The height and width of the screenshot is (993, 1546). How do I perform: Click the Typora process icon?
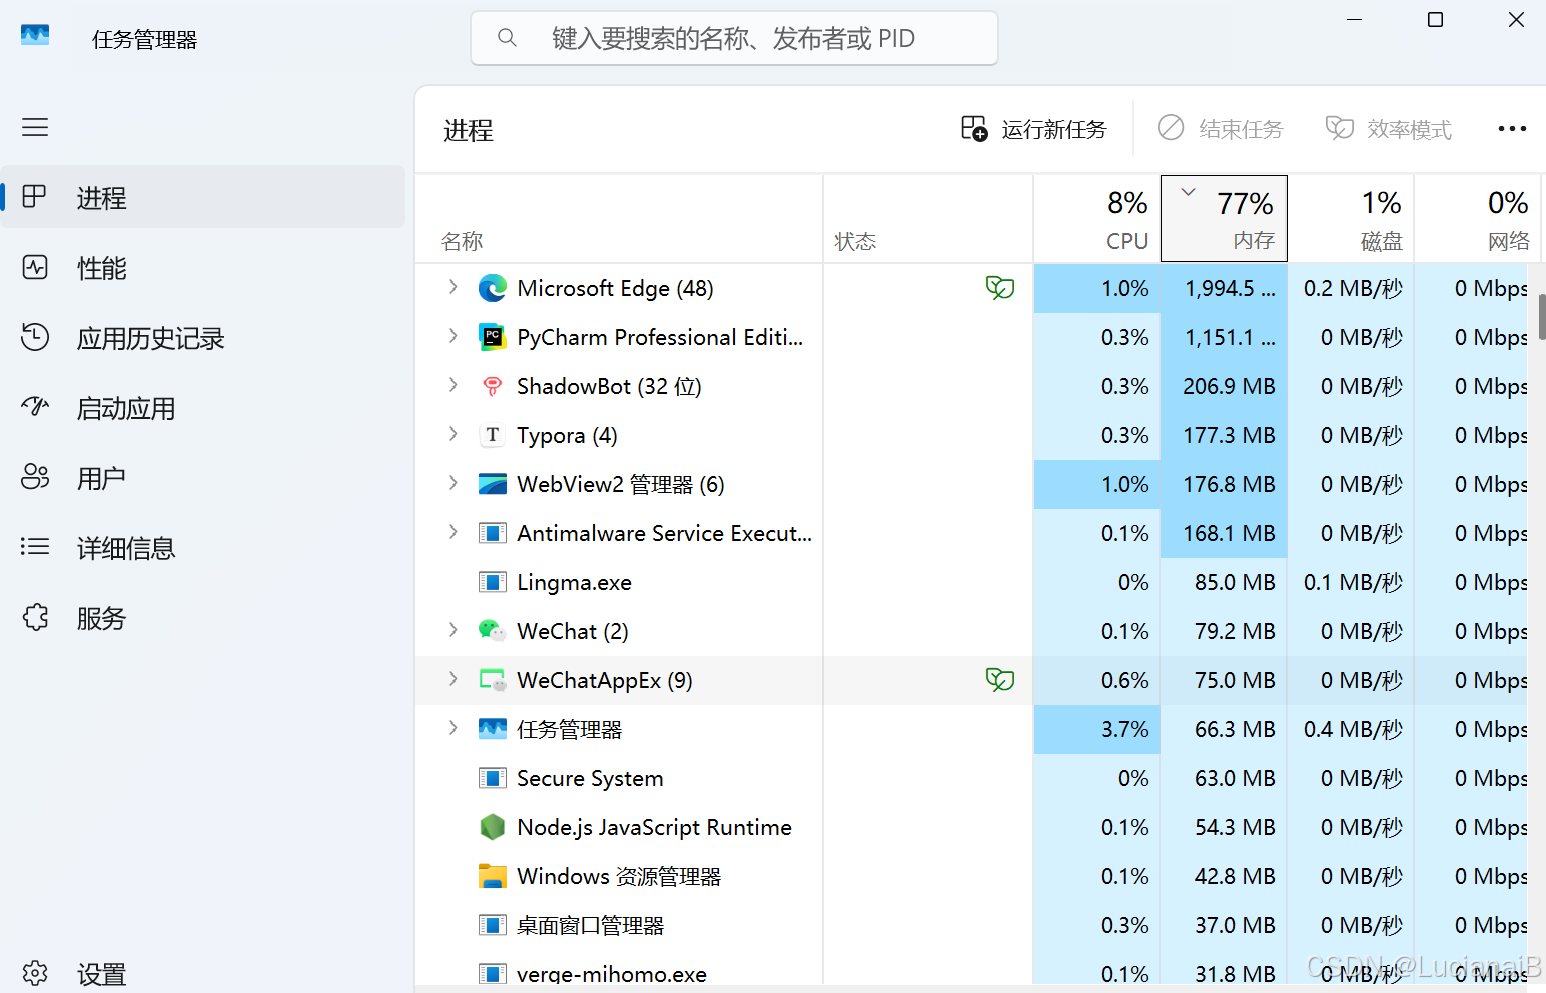click(x=492, y=435)
